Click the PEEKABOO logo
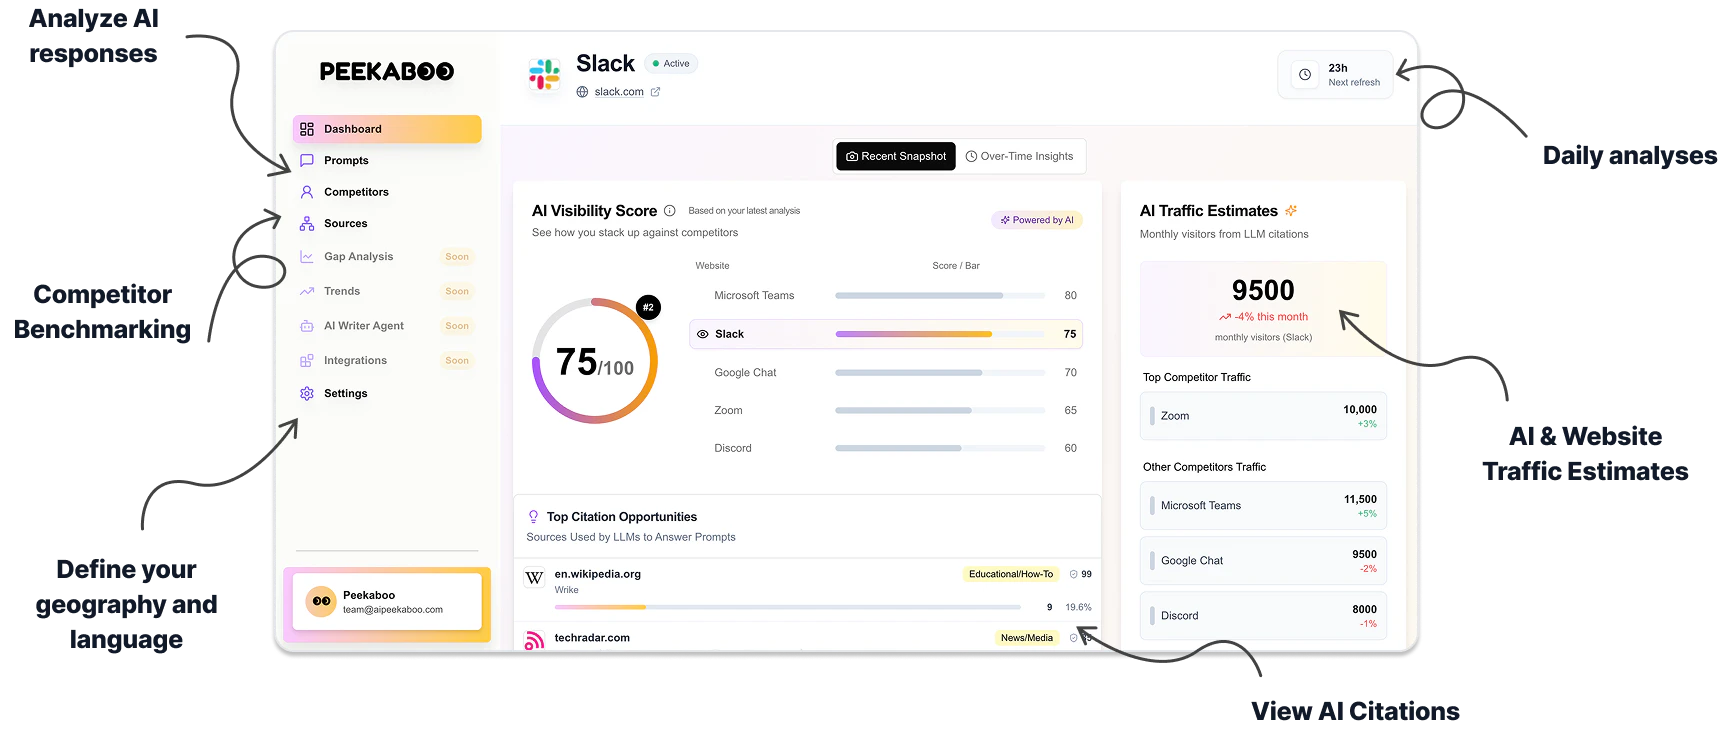Screen dimensions: 1730x747 click(387, 72)
